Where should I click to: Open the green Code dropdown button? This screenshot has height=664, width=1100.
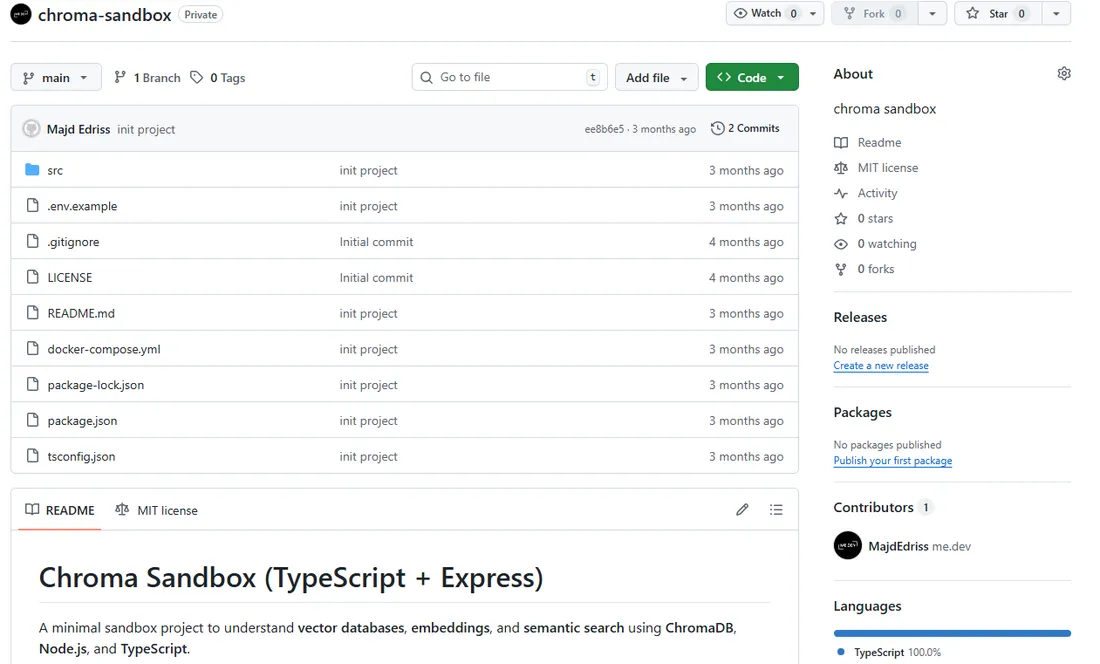pos(752,77)
